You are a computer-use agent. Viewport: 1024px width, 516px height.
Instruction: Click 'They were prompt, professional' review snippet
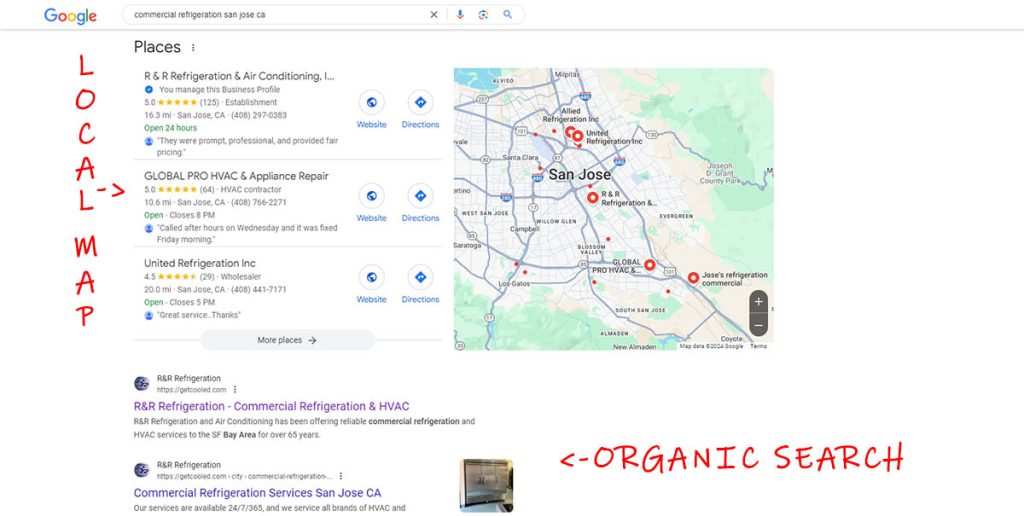247,146
